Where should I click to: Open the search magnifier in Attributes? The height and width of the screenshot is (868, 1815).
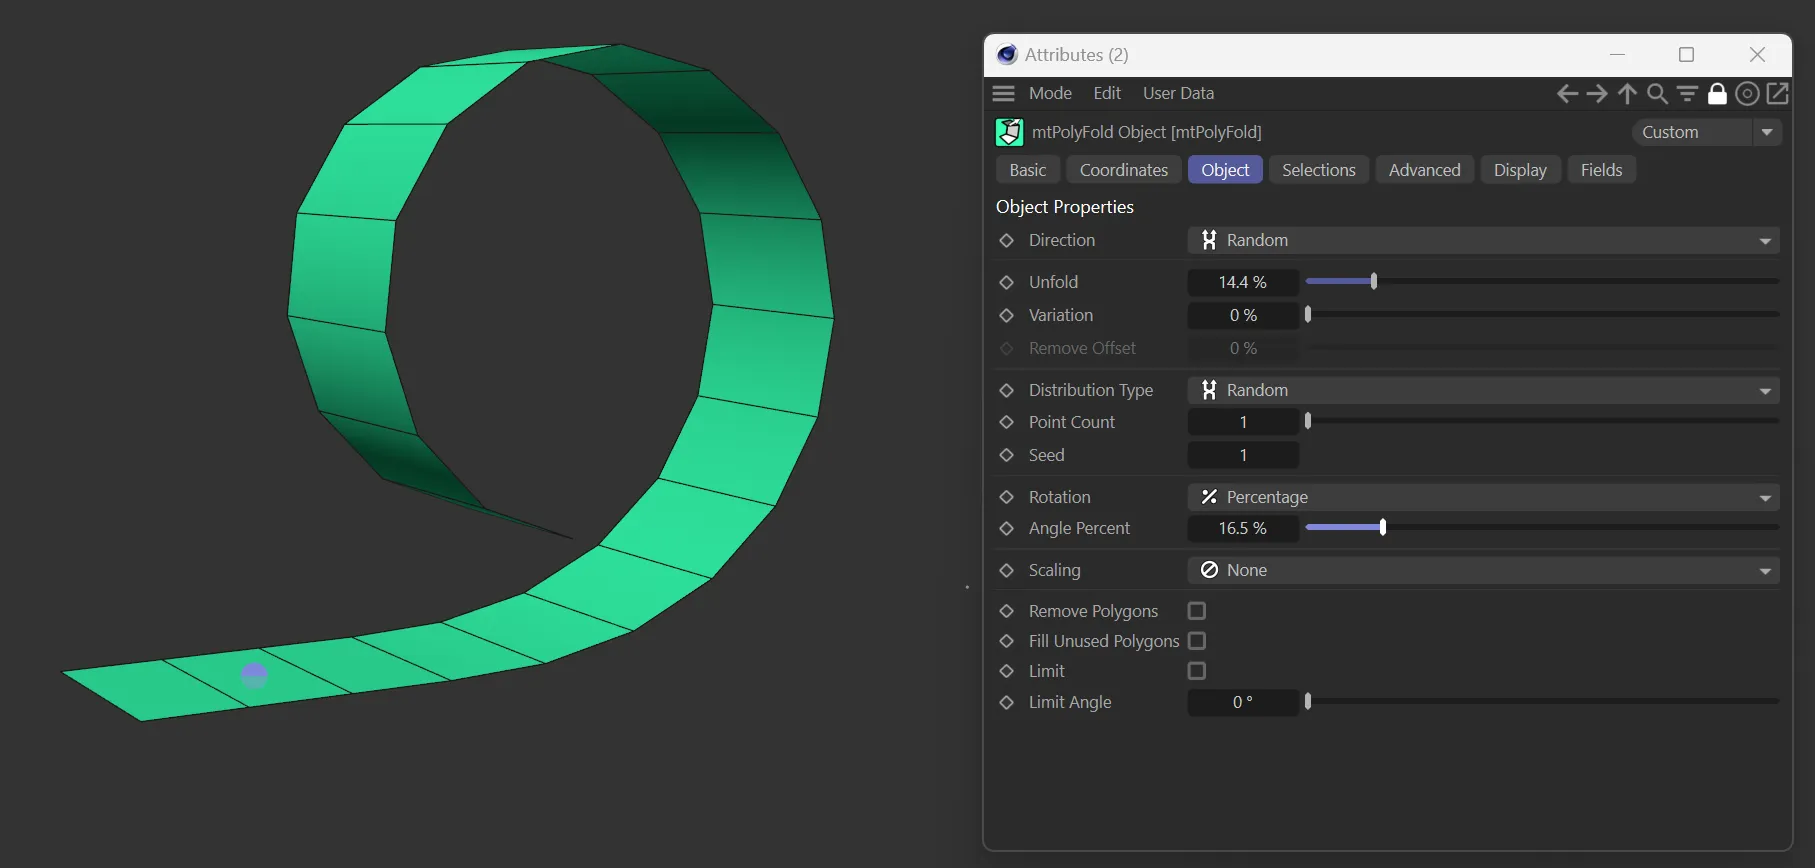(1657, 94)
